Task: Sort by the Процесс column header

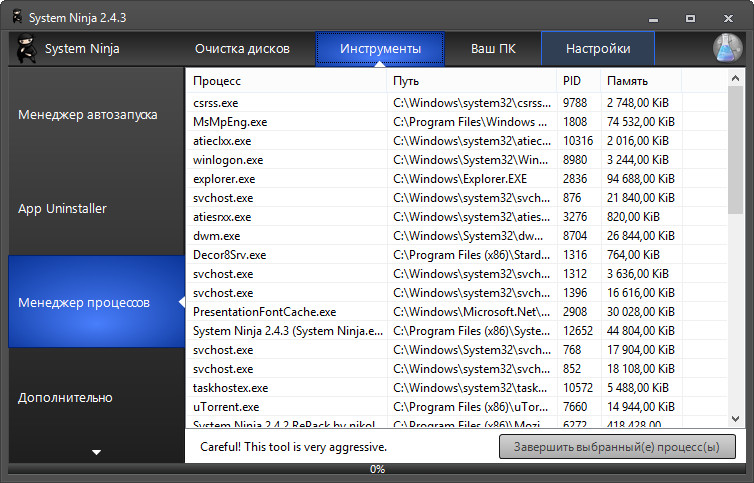Action: tap(286, 81)
